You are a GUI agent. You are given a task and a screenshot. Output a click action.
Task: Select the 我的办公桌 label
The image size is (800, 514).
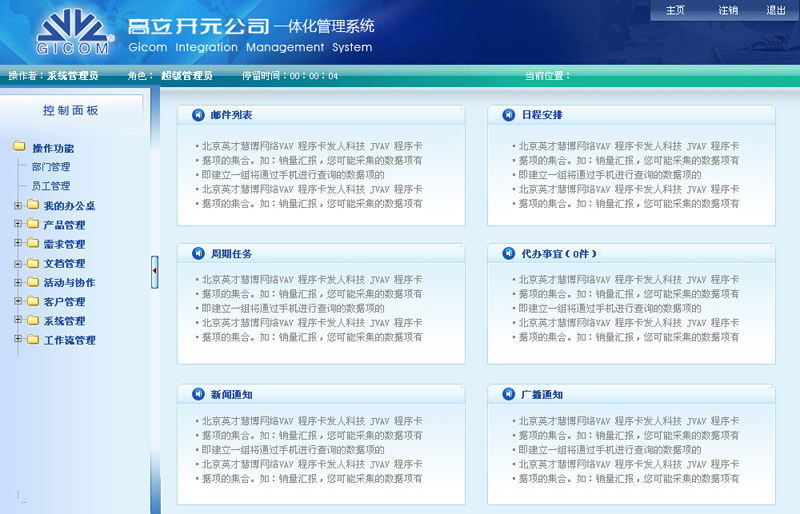[69, 206]
